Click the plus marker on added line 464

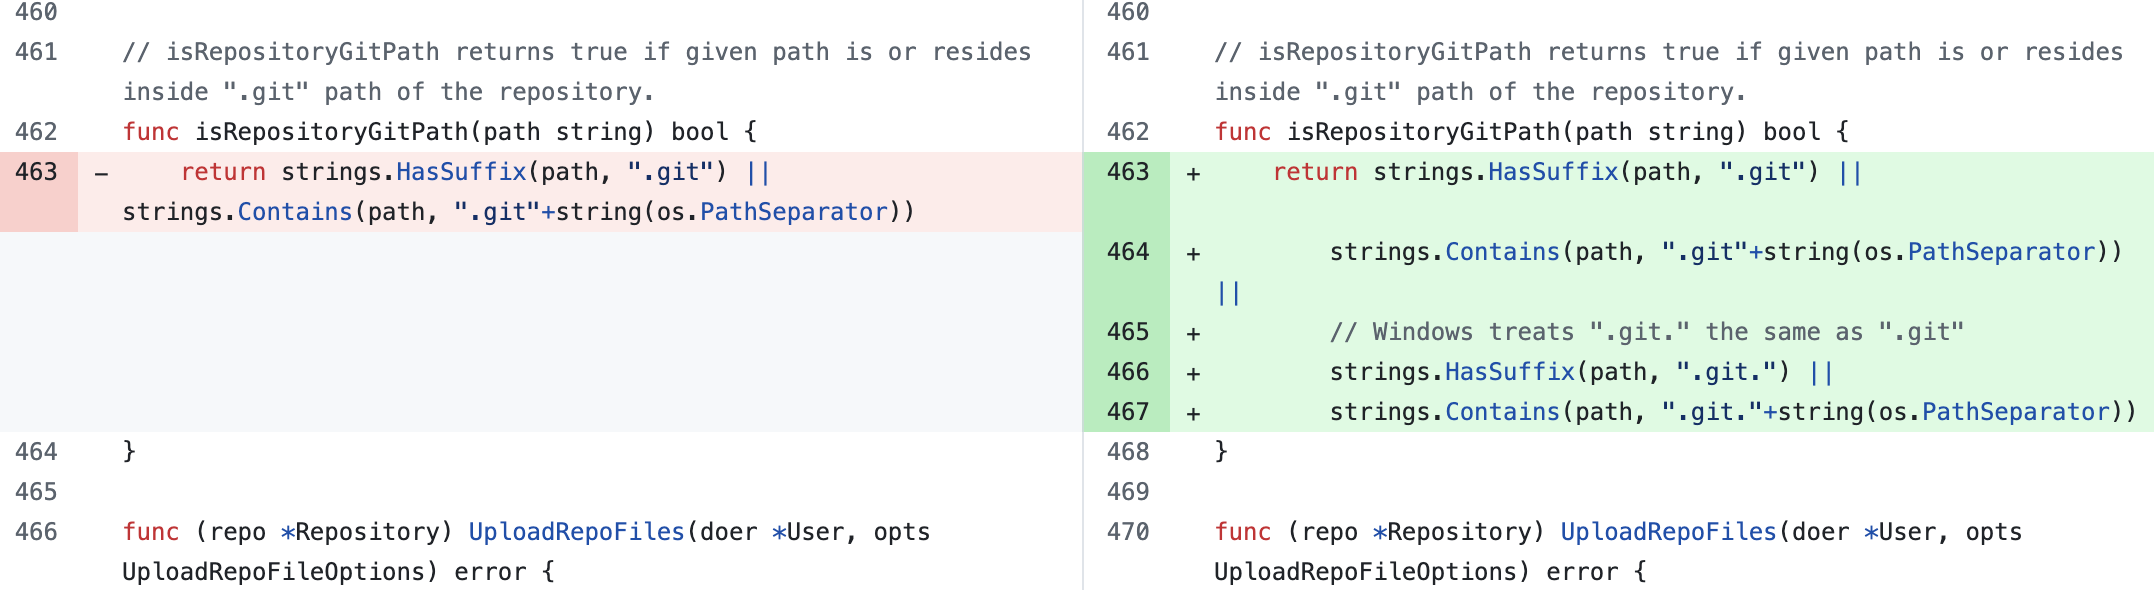click(1193, 253)
